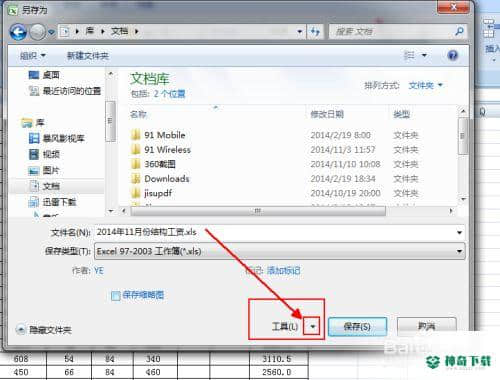Image resolution: width=500 pixels, height=380 pixels.
Task: Click the date 2014/11/3 11:57
Action: 343,150
